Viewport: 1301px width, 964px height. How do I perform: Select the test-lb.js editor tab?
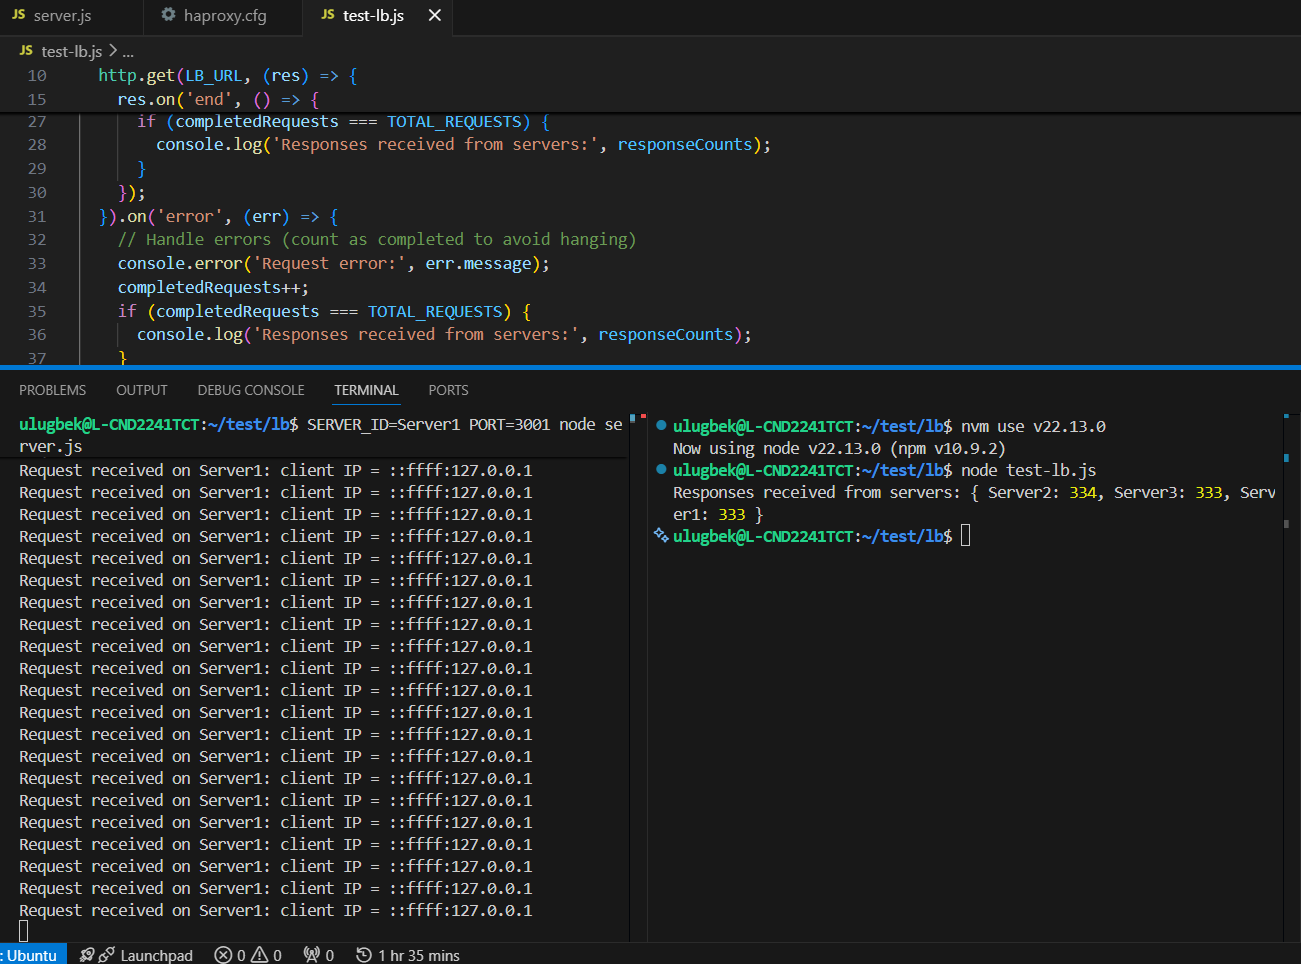click(373, 15)
